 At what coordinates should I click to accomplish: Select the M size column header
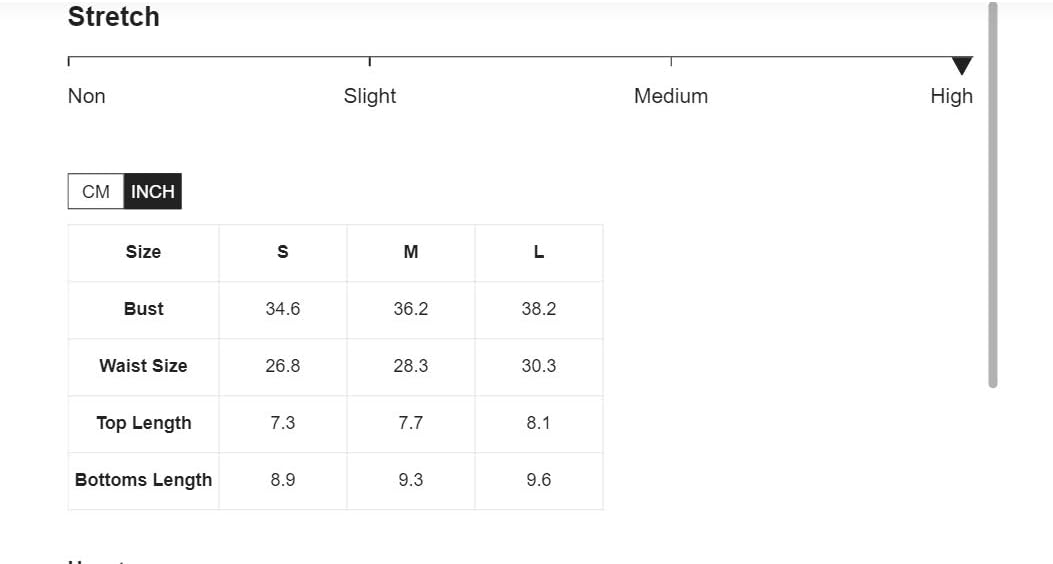pos(411,252)
